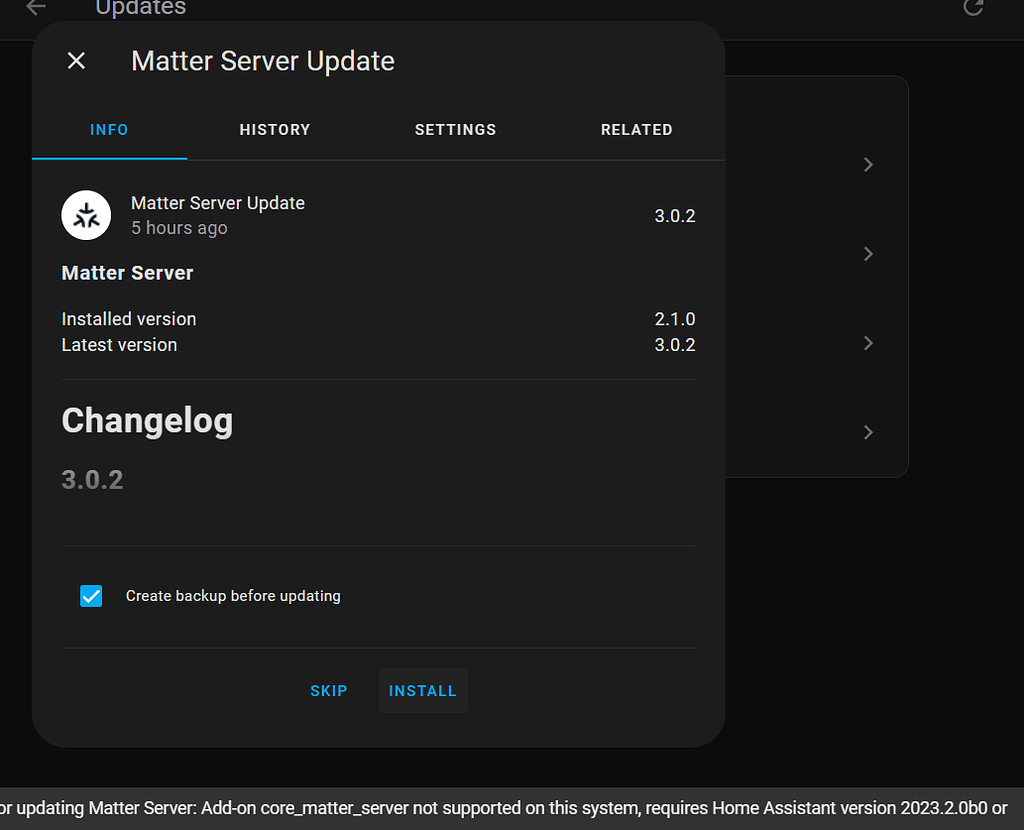Expand the second update list entry
Screen dimensions: 1024x830
(x=867, y=253)
